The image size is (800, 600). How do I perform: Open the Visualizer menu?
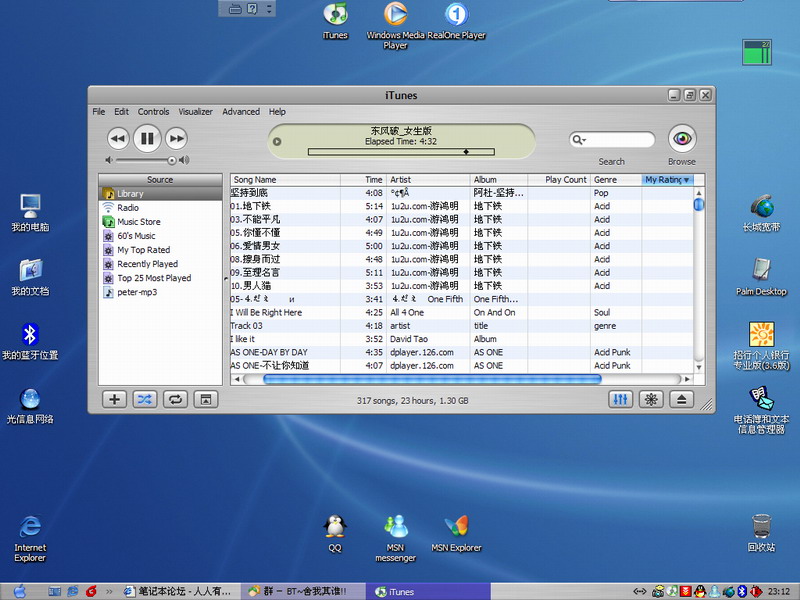pos(195,112)
